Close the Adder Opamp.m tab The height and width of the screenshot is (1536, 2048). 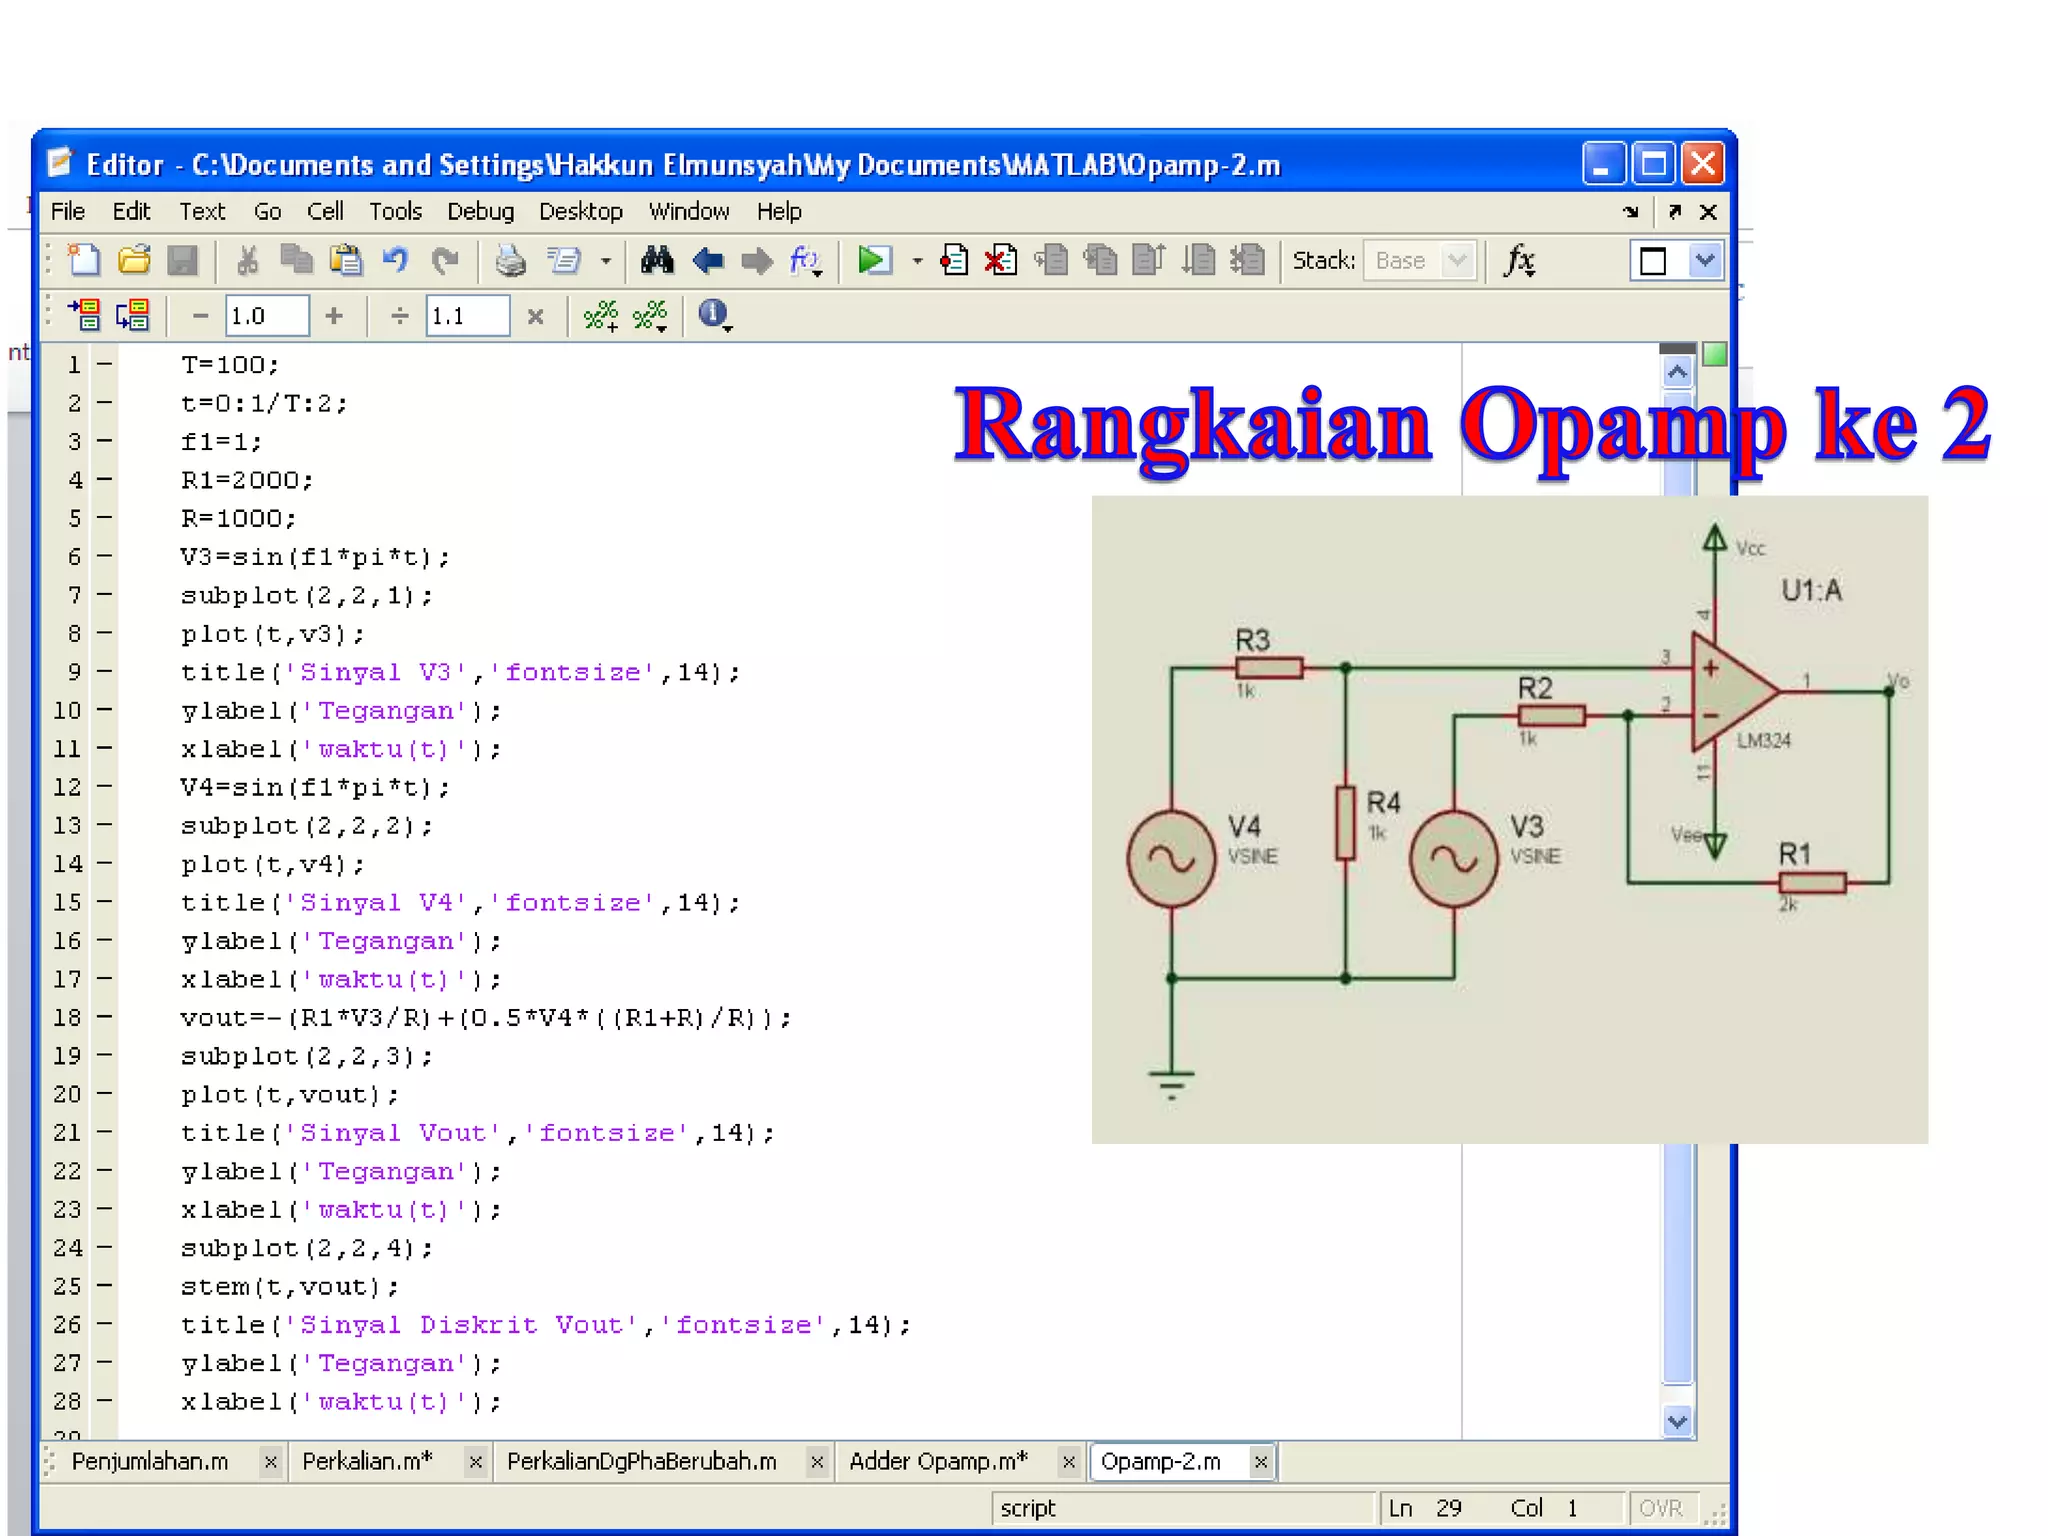tap(1068, 1462)
